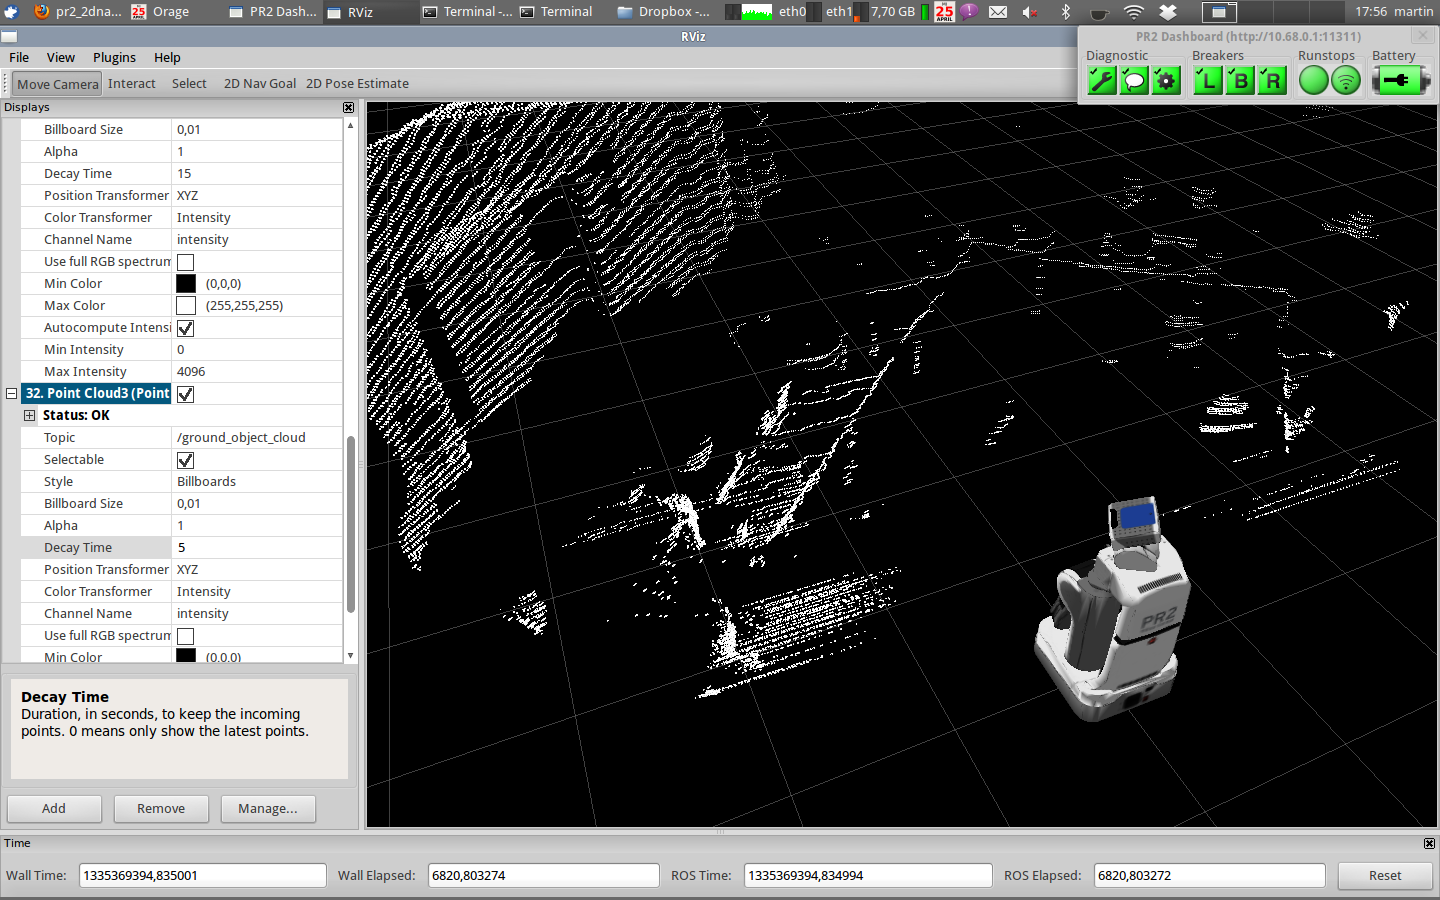Open the Style Billboards dropdown
The width and height of the screenshot is (1440, 900).
(x=258, y=482)
